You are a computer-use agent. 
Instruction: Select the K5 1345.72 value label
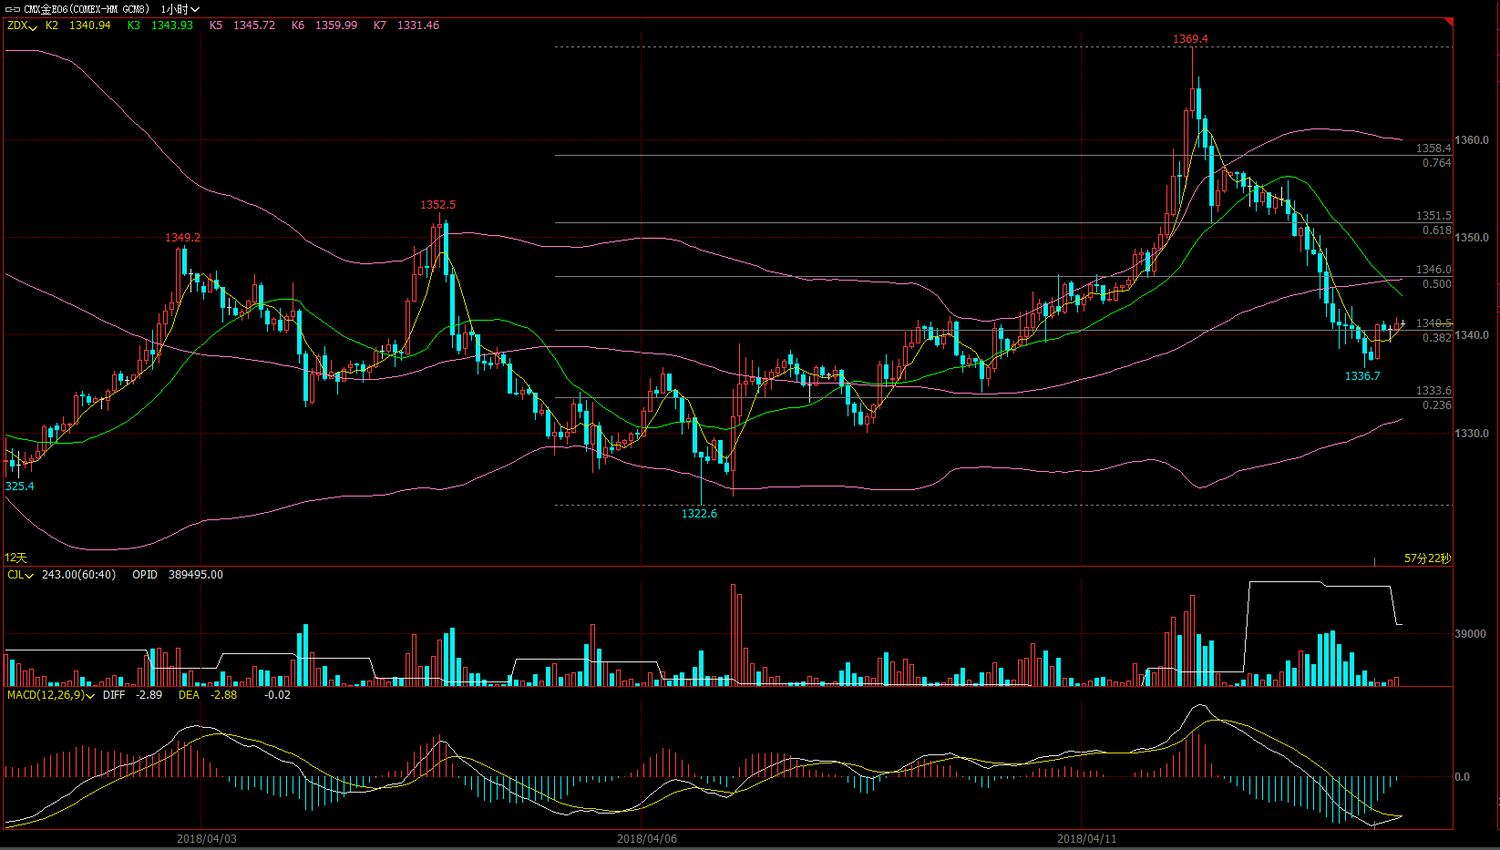coord(242,26)
